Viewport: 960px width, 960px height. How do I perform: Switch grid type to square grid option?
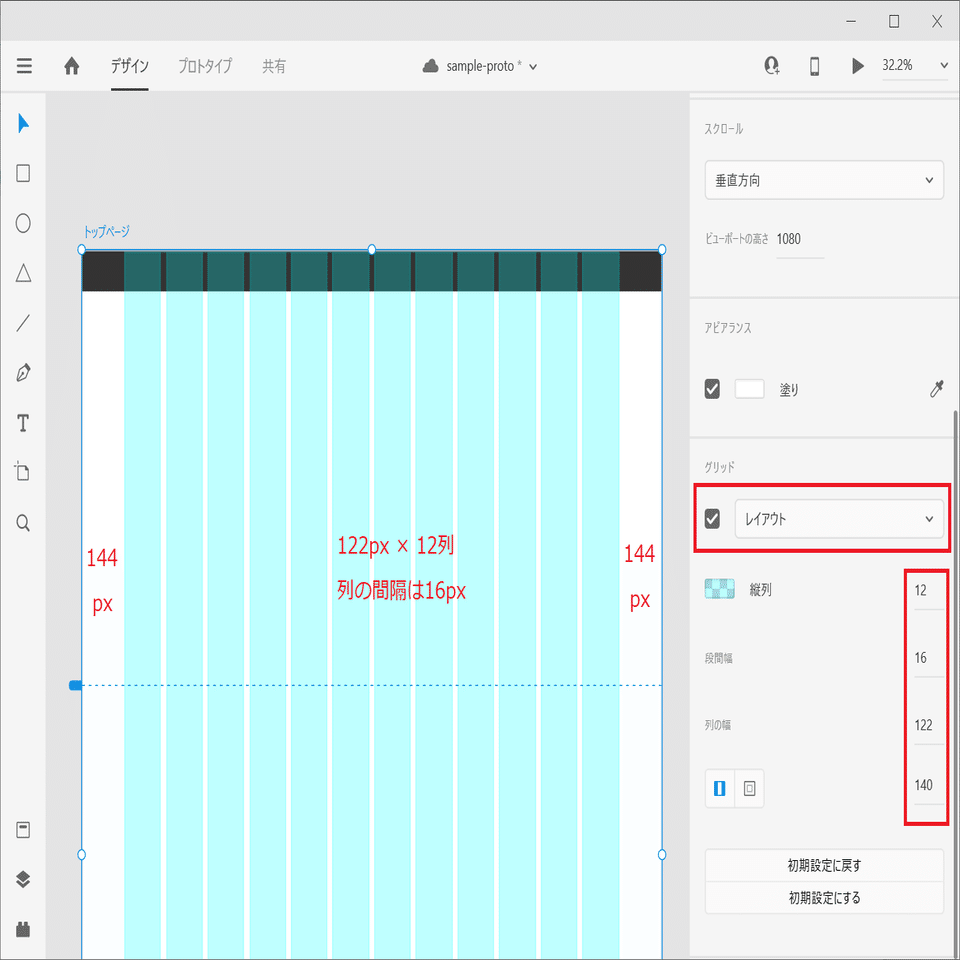pyautogui.click(x=748, y=788)
